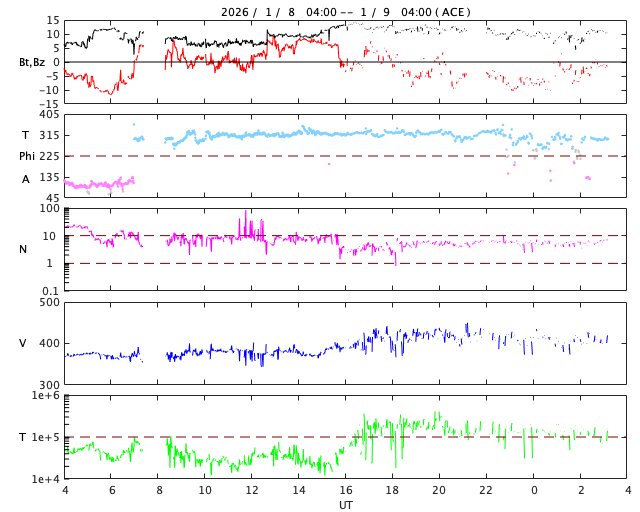Click the "100" tick on the N panel
Viewport: 640px width, 512px height.
(51, 209)
